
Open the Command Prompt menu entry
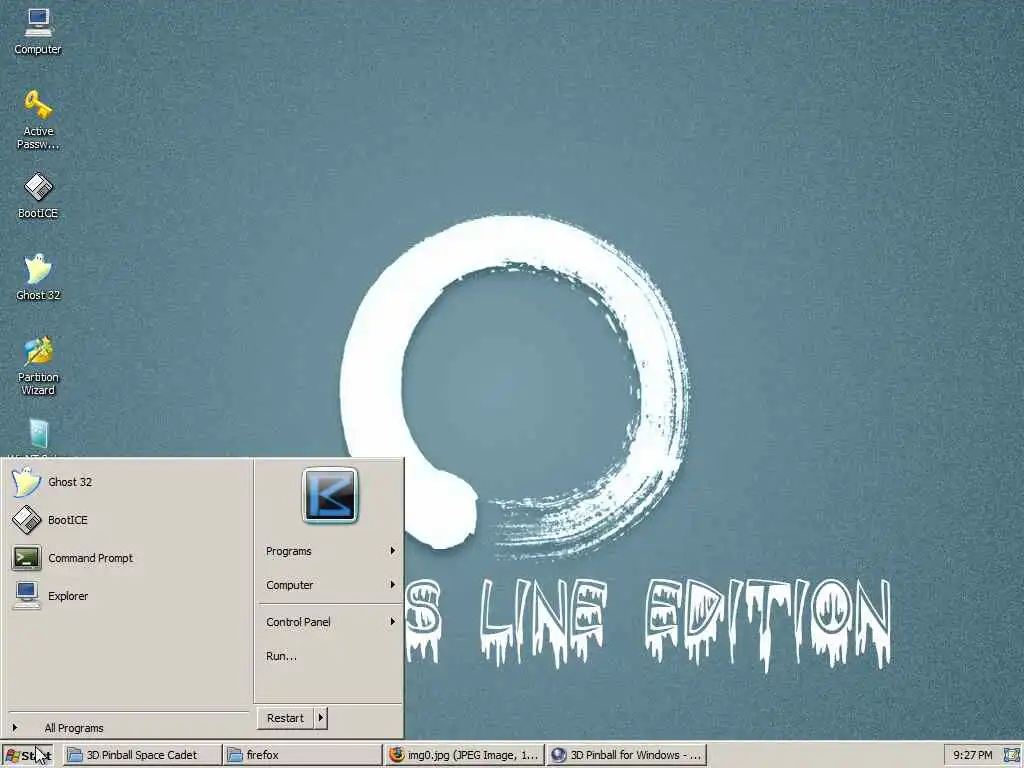90,558
